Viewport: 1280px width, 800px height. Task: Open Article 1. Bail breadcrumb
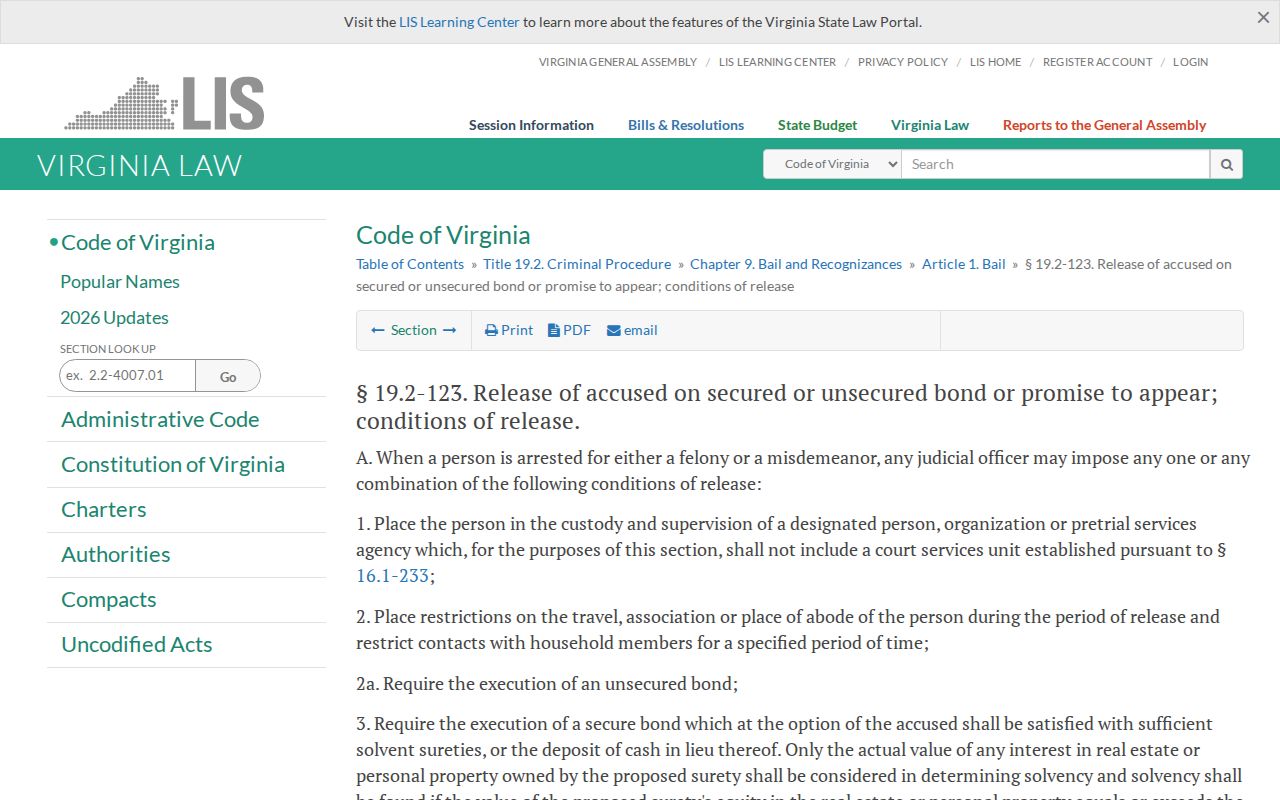(964, 264)
